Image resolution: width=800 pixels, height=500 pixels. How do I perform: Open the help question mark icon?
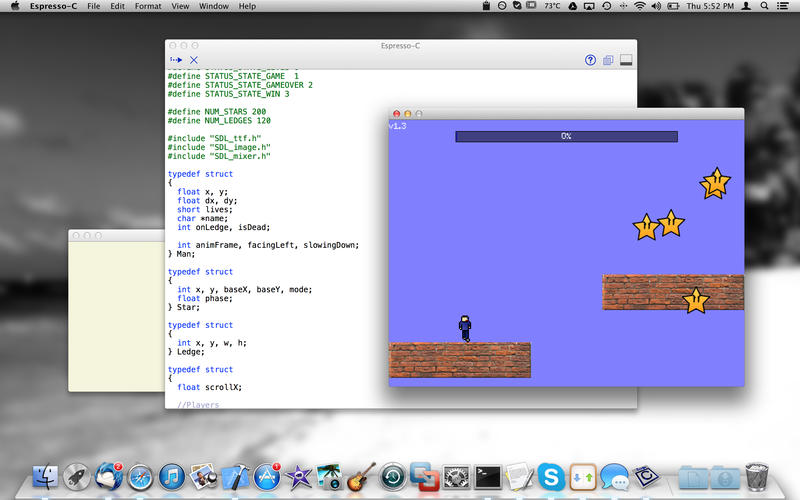590,61
